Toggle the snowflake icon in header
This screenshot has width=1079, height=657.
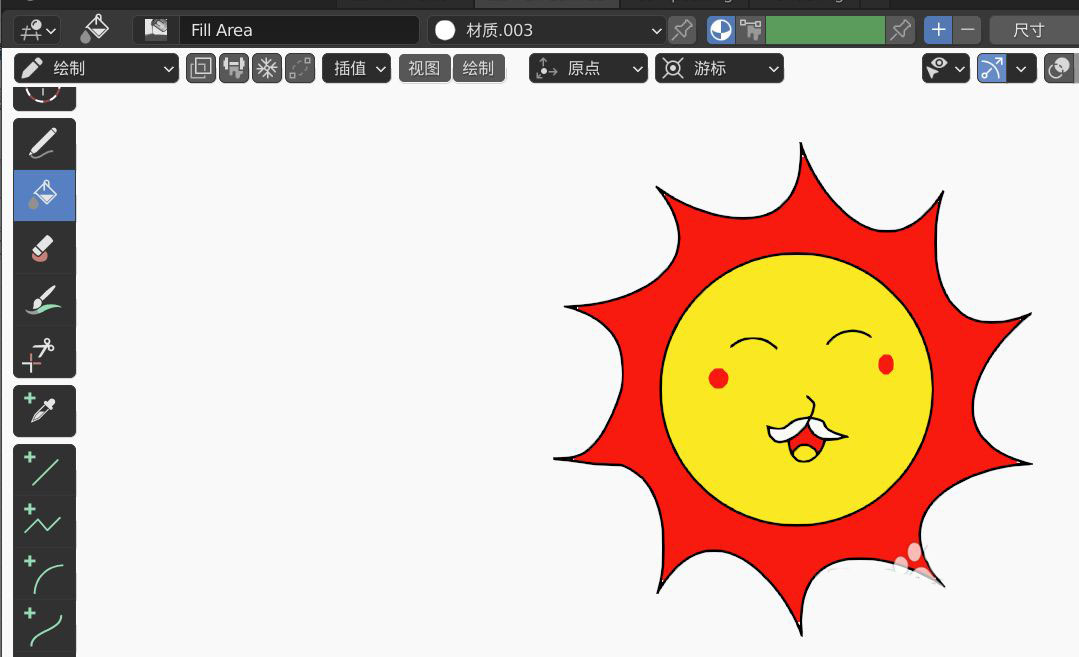click(267, 68)
